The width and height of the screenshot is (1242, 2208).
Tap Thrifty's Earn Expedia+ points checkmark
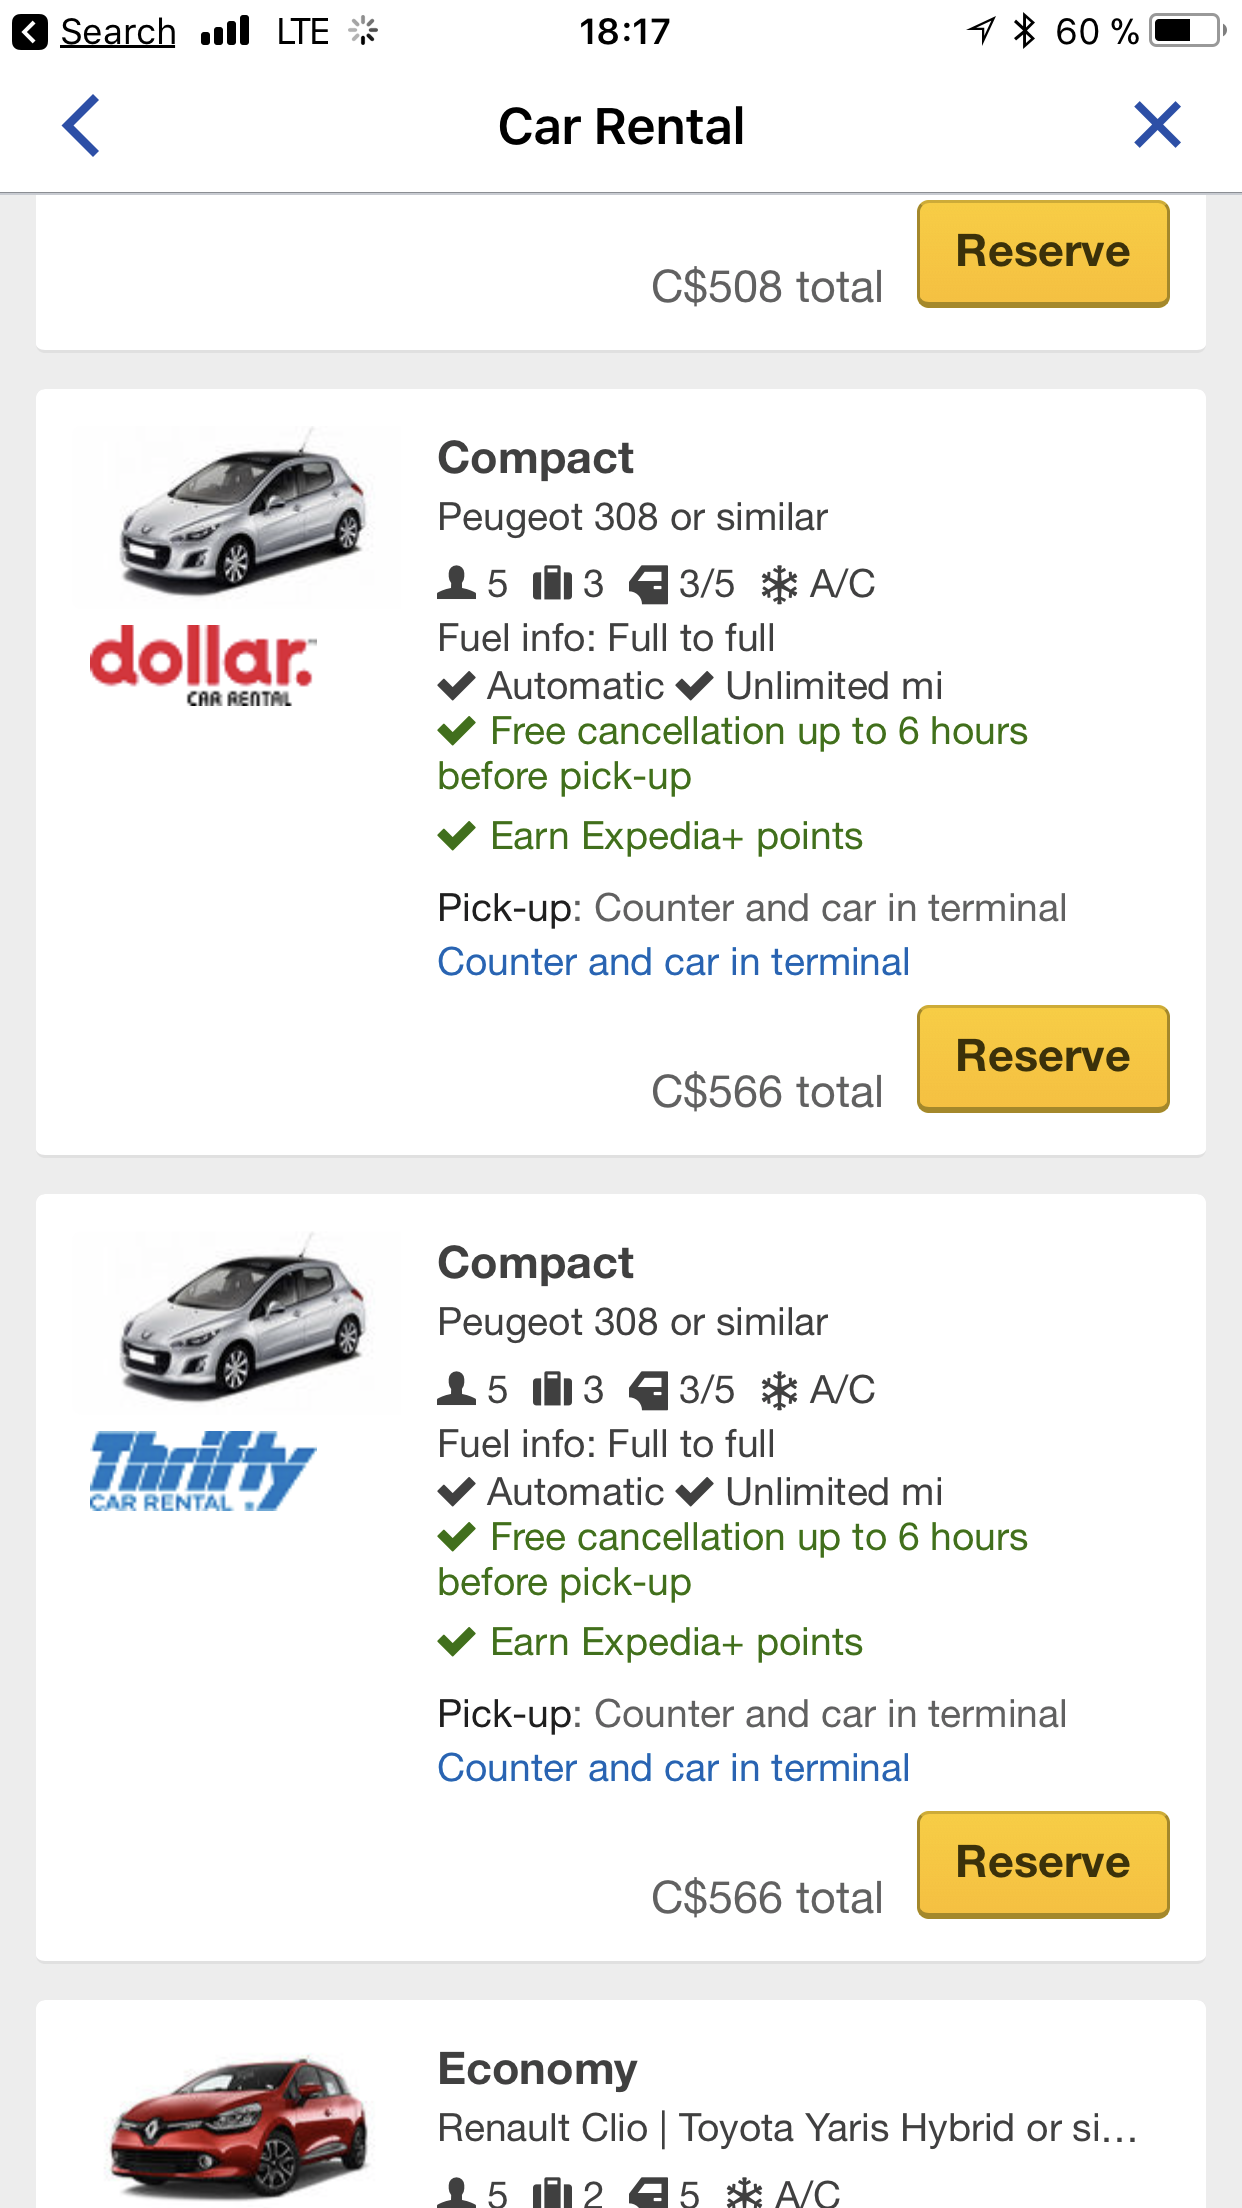[457, 1642]
